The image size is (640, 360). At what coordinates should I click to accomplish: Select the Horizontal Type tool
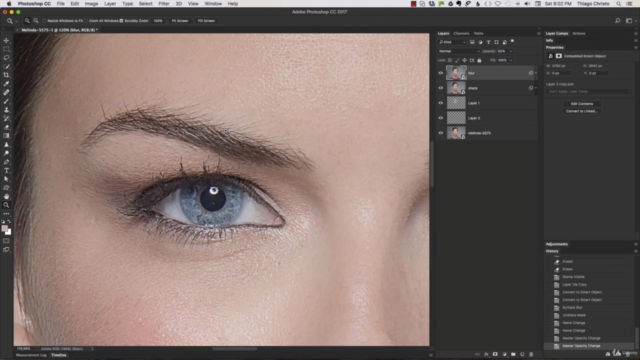pos(6,171)
